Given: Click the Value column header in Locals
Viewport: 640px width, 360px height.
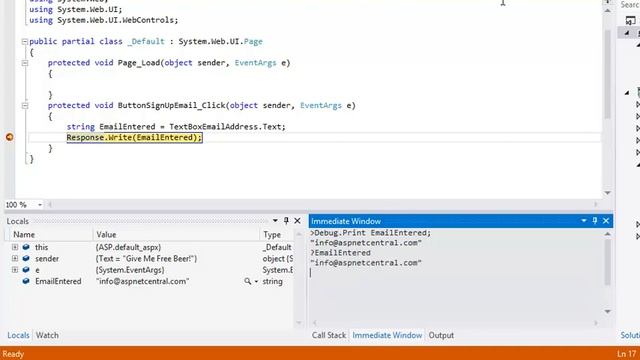Looking at the screenshot, I should click(x=176, y=235).
